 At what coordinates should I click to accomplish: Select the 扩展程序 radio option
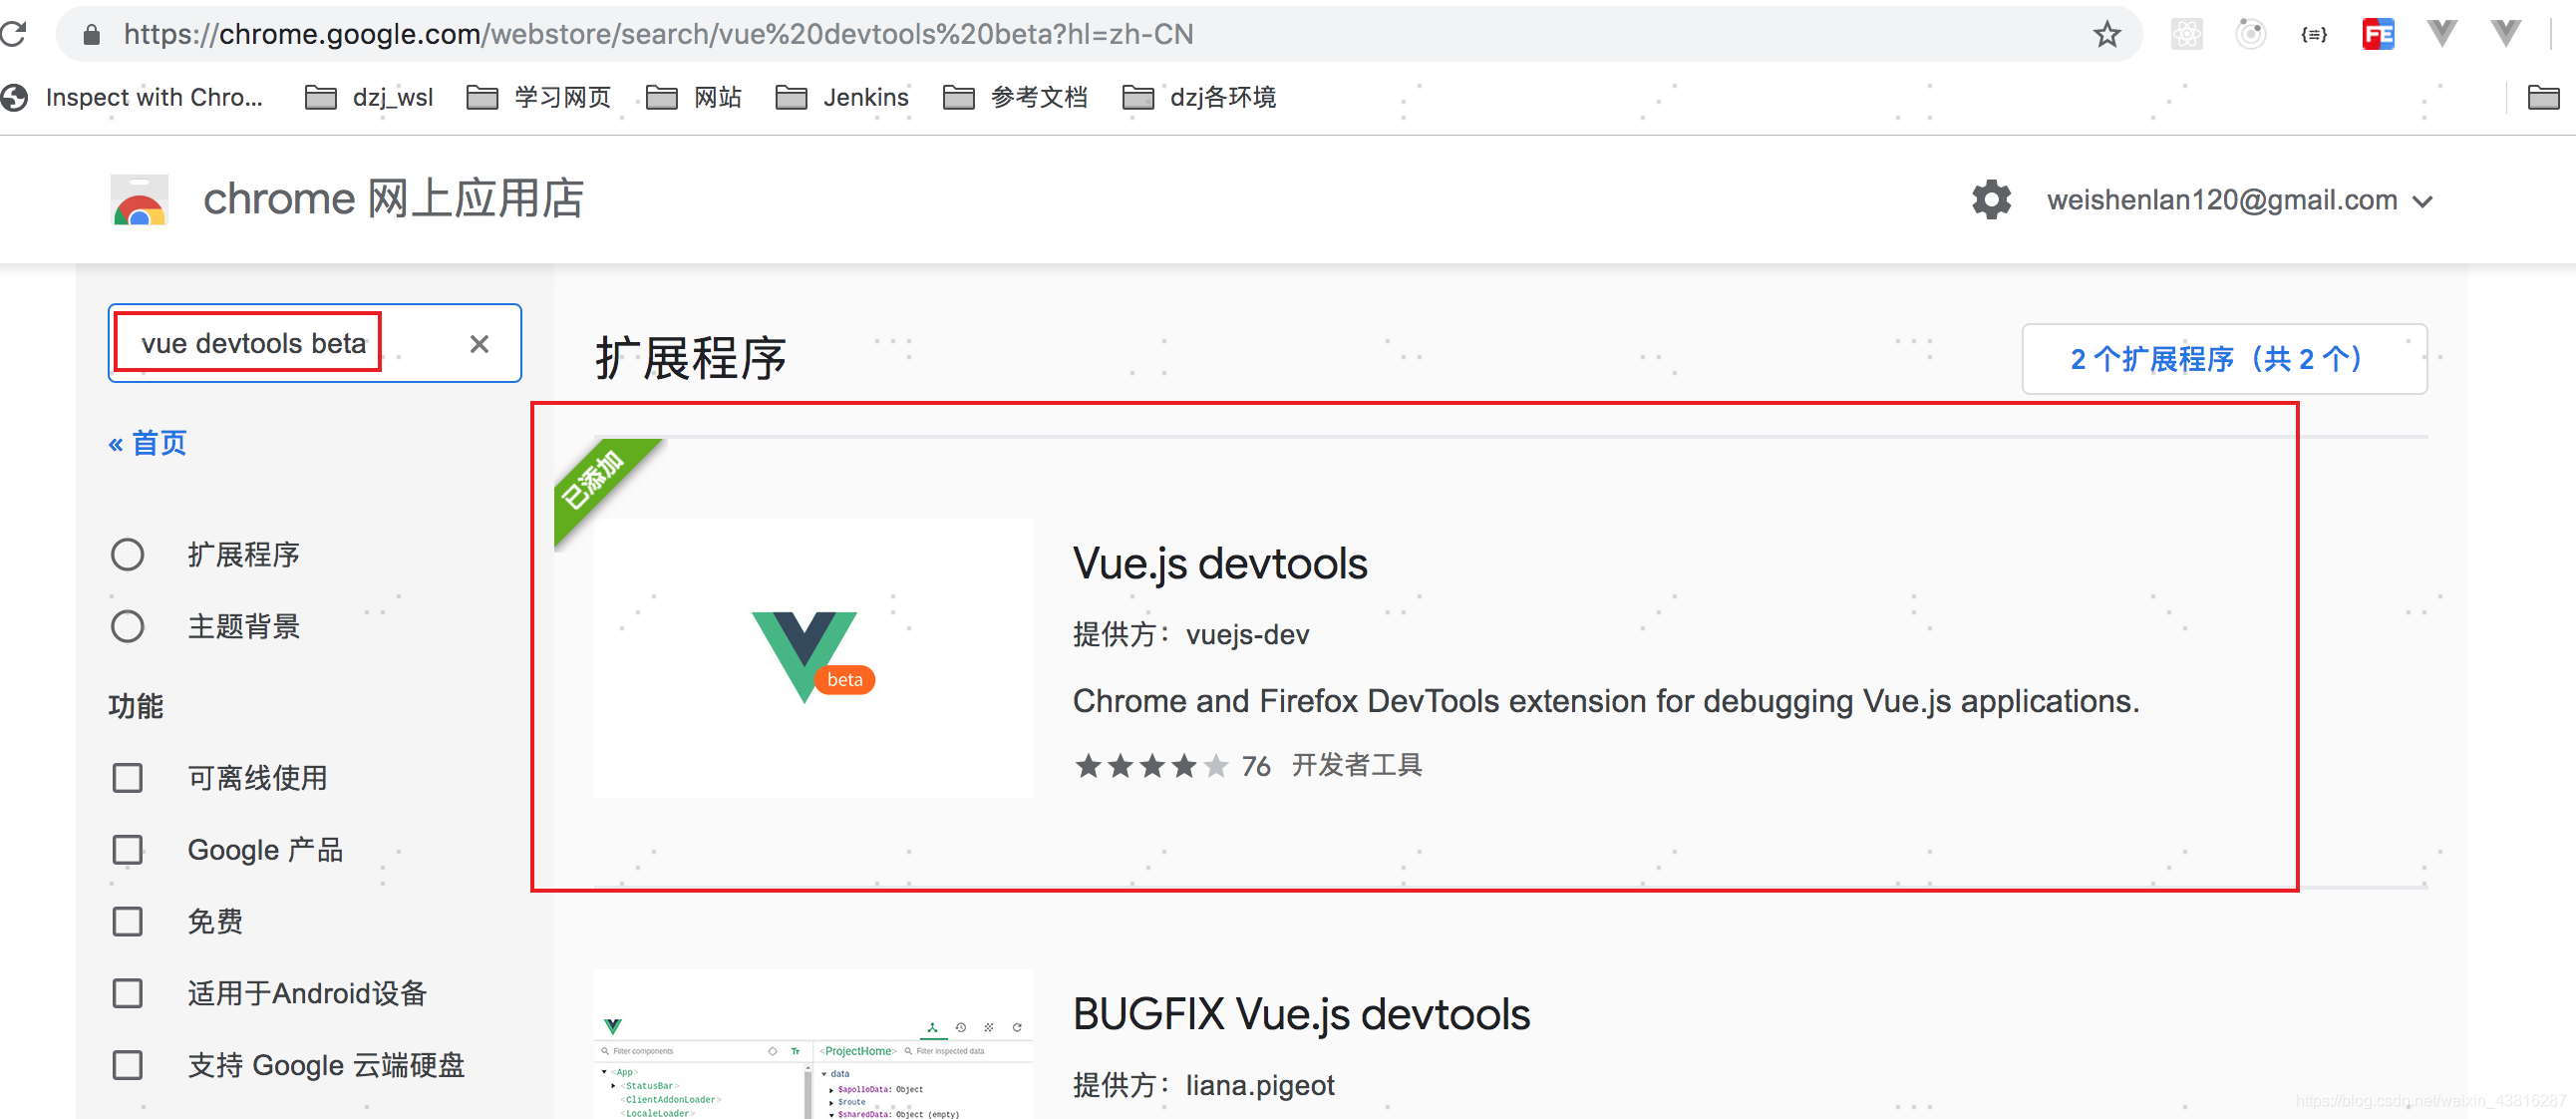coord(127,554)
